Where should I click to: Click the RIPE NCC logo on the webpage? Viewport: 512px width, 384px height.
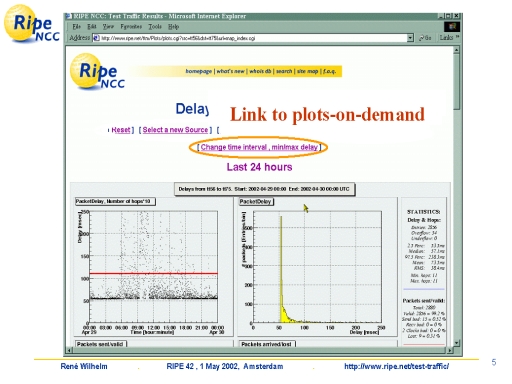[97, 72]
